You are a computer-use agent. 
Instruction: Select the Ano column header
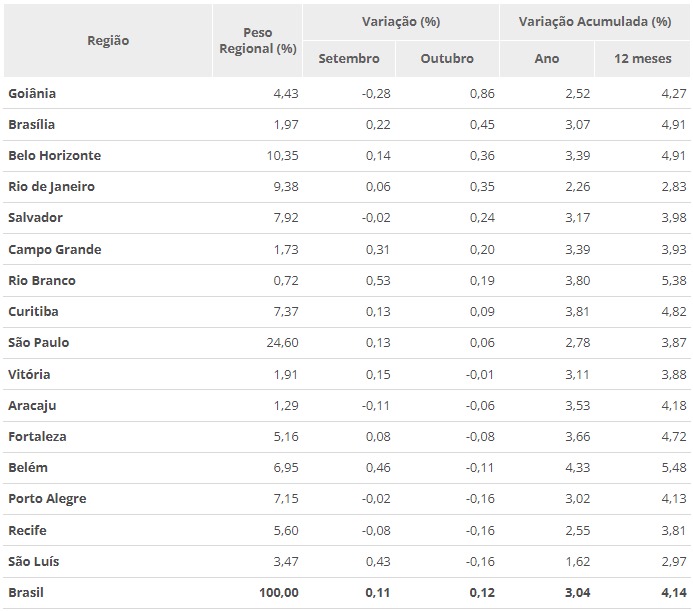point(547,59)
